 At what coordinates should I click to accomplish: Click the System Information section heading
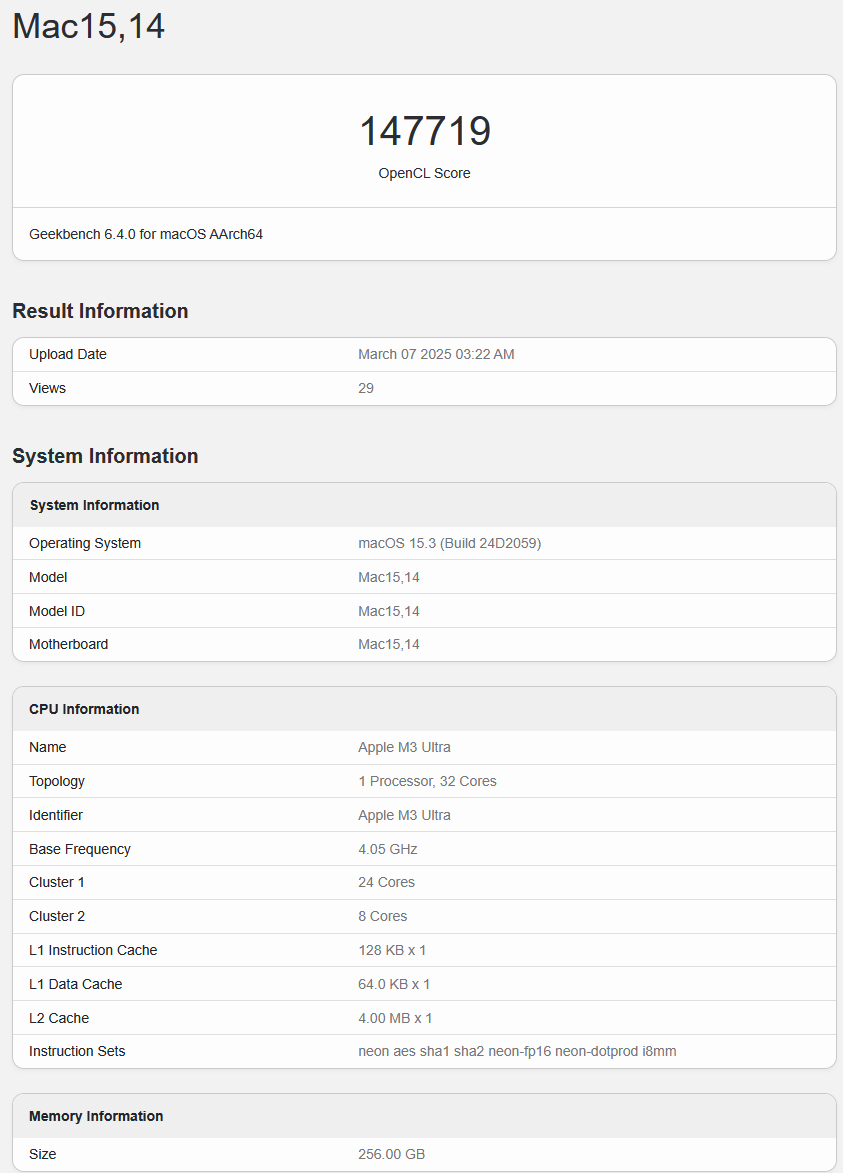pyautogui.click(x=105, y=456)
